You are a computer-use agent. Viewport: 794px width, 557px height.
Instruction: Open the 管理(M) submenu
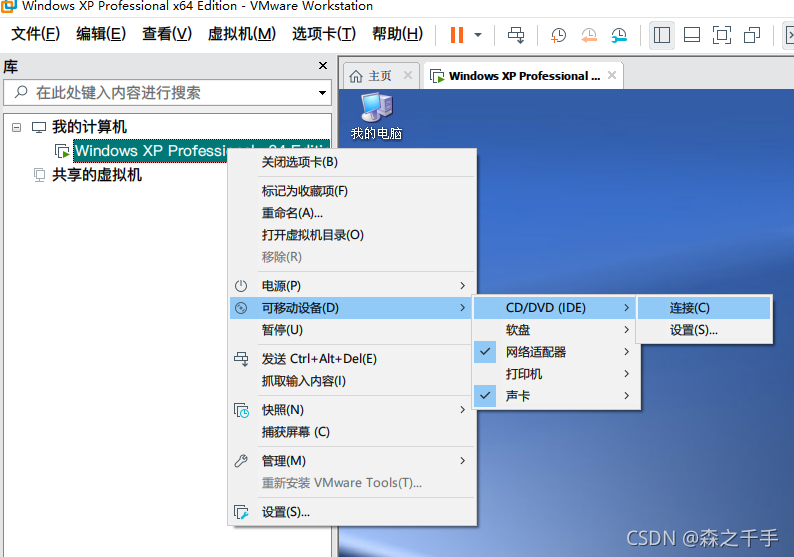tap(353, 461)
